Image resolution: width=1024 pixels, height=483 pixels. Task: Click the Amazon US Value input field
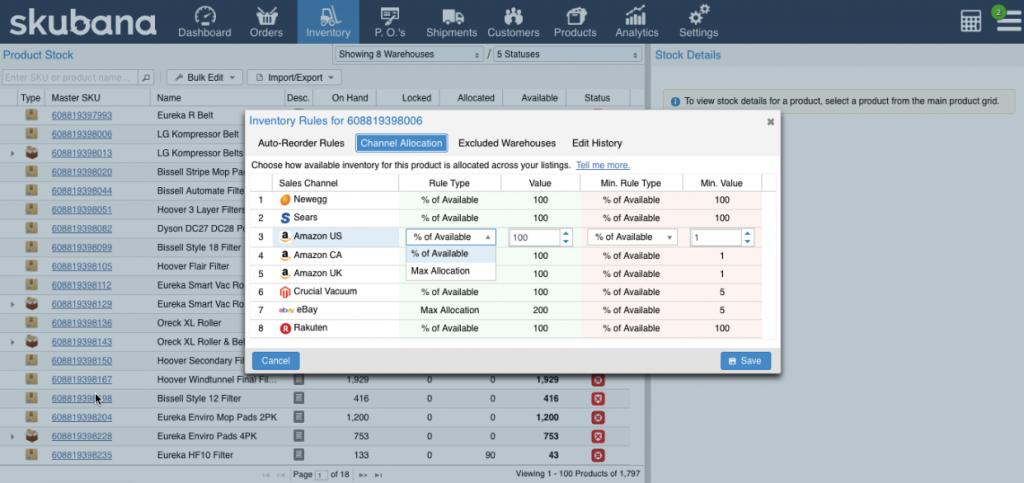tap(534, 238)
